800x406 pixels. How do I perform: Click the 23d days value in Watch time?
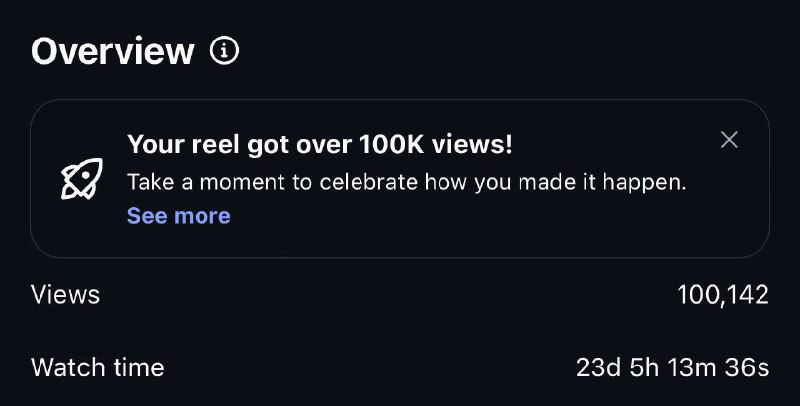(596, 367)
